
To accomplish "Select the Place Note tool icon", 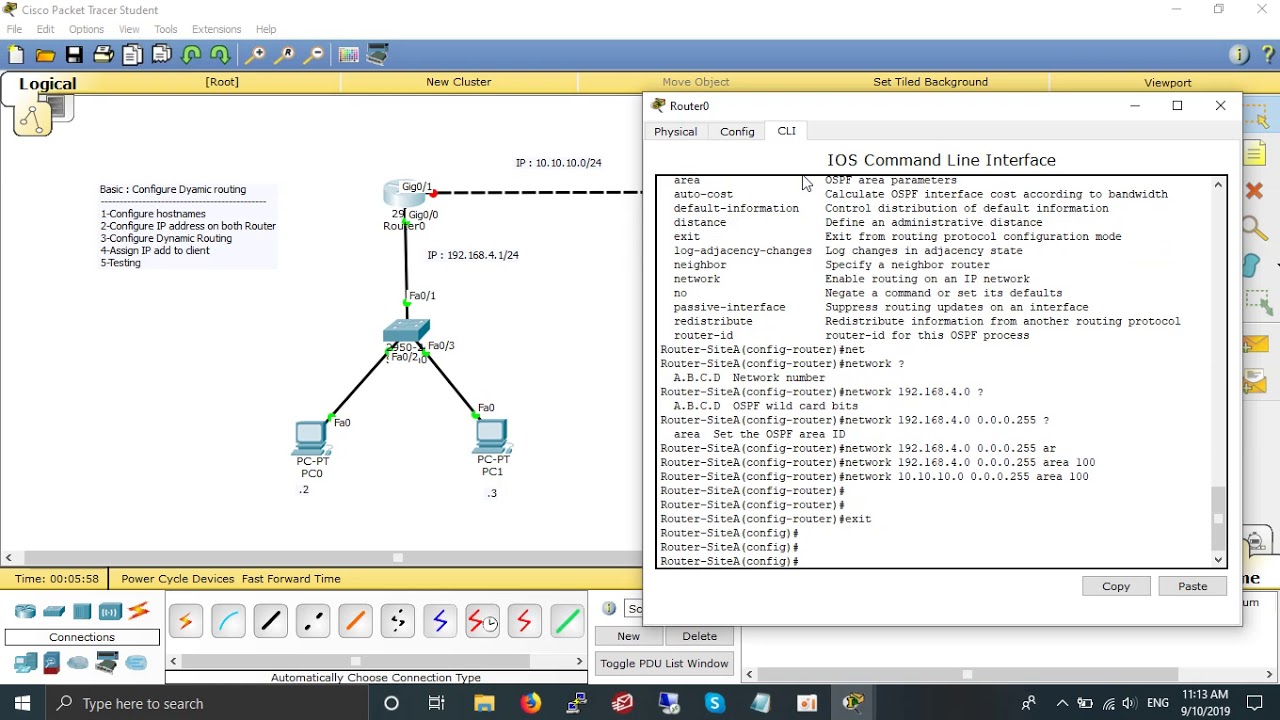I will (1255, 153).
